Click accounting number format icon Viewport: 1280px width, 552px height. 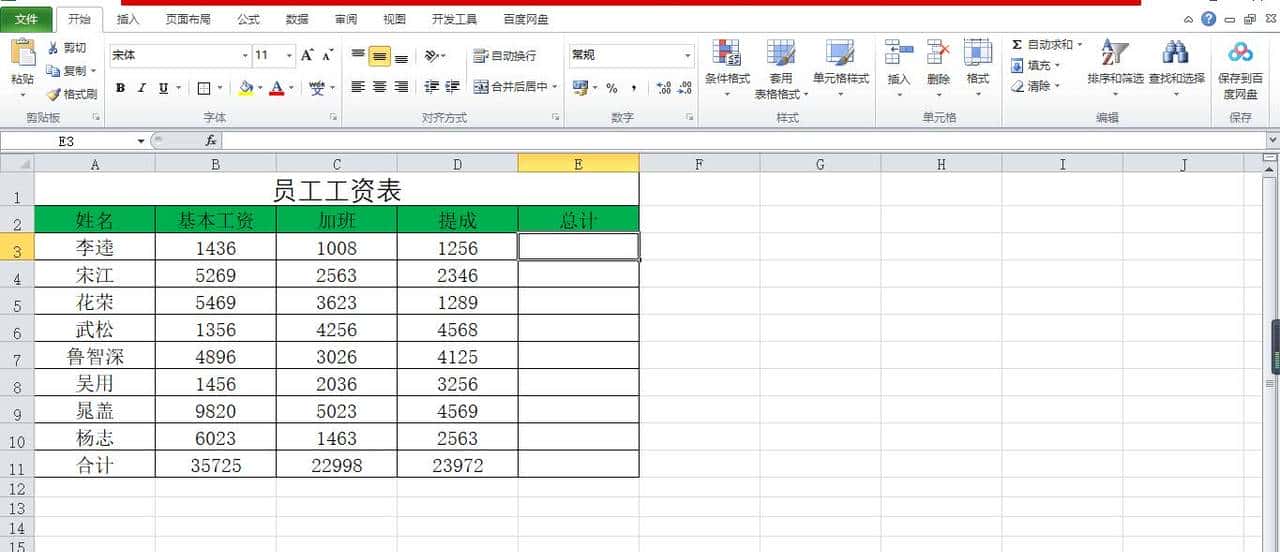(x=580, y=88)
